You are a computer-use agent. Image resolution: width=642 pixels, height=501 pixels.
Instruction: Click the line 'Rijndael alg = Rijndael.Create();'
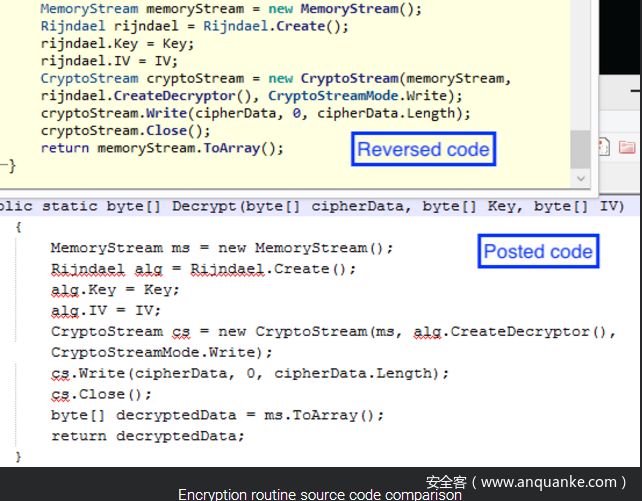(203, 269)
